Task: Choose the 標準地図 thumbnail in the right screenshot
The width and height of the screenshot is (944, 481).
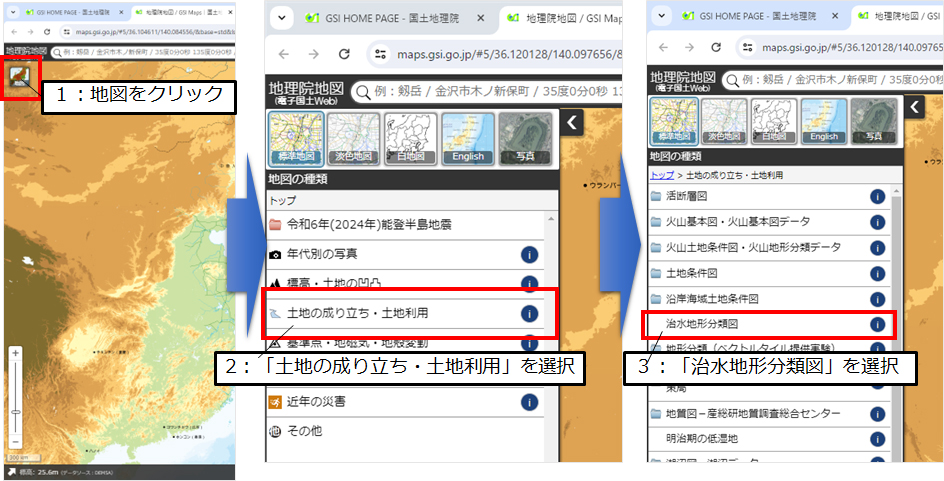Action: (x=674, y=122)
